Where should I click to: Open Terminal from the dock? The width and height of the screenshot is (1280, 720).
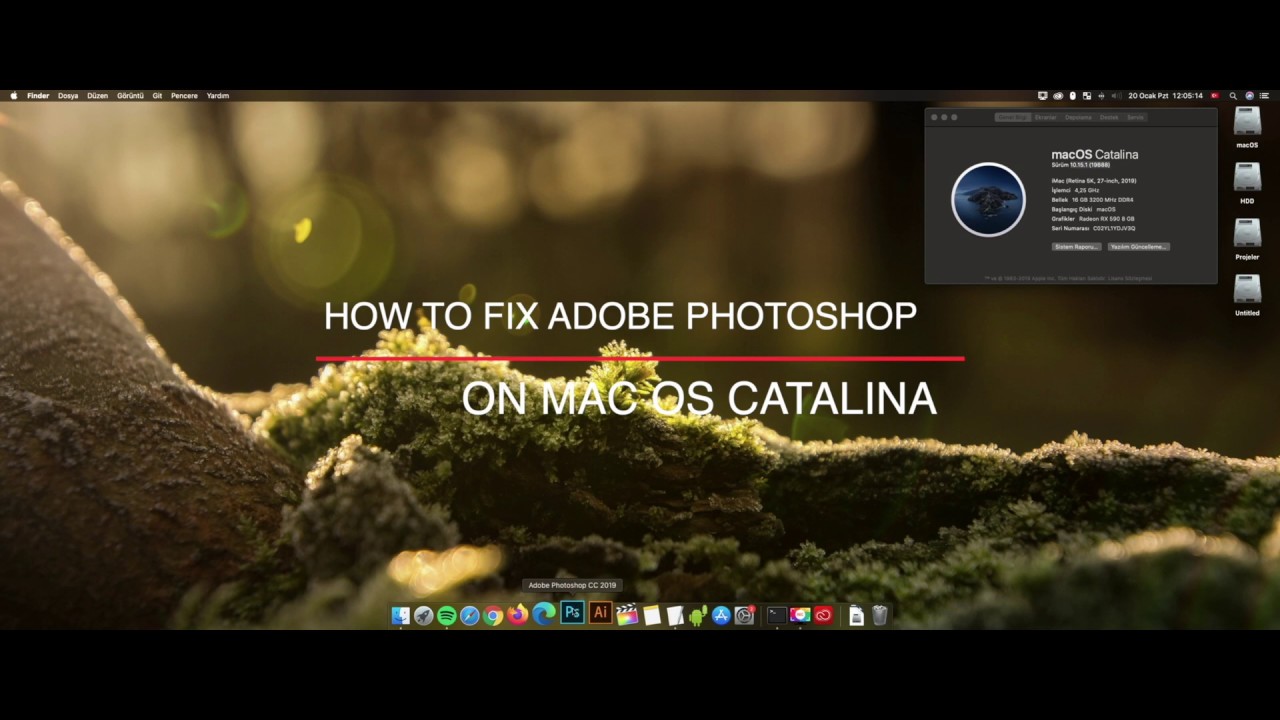(777, 615)
